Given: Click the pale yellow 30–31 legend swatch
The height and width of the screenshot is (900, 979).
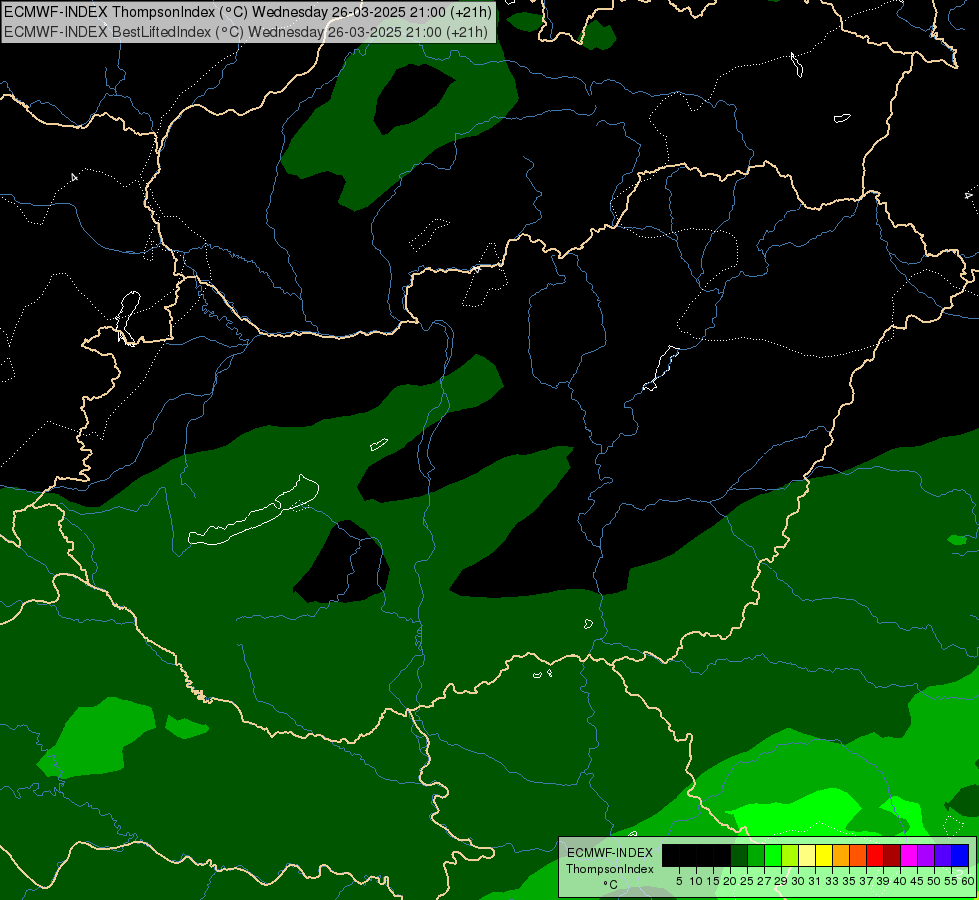Looking at the screenshot, I should [807, 855].
